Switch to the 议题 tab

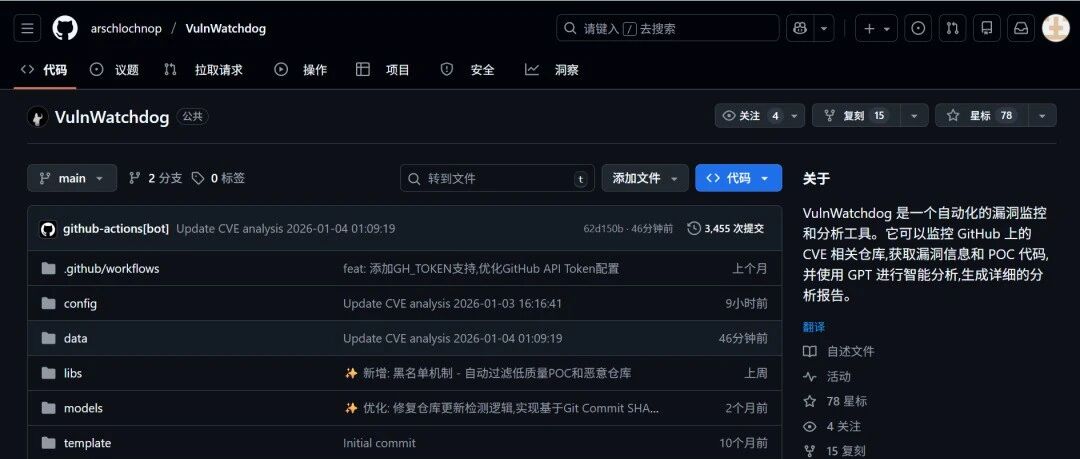(115, 70)
